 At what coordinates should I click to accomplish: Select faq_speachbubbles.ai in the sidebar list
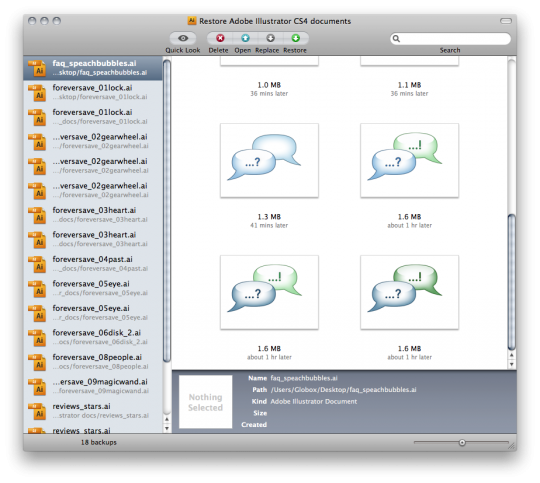(93, 68)
